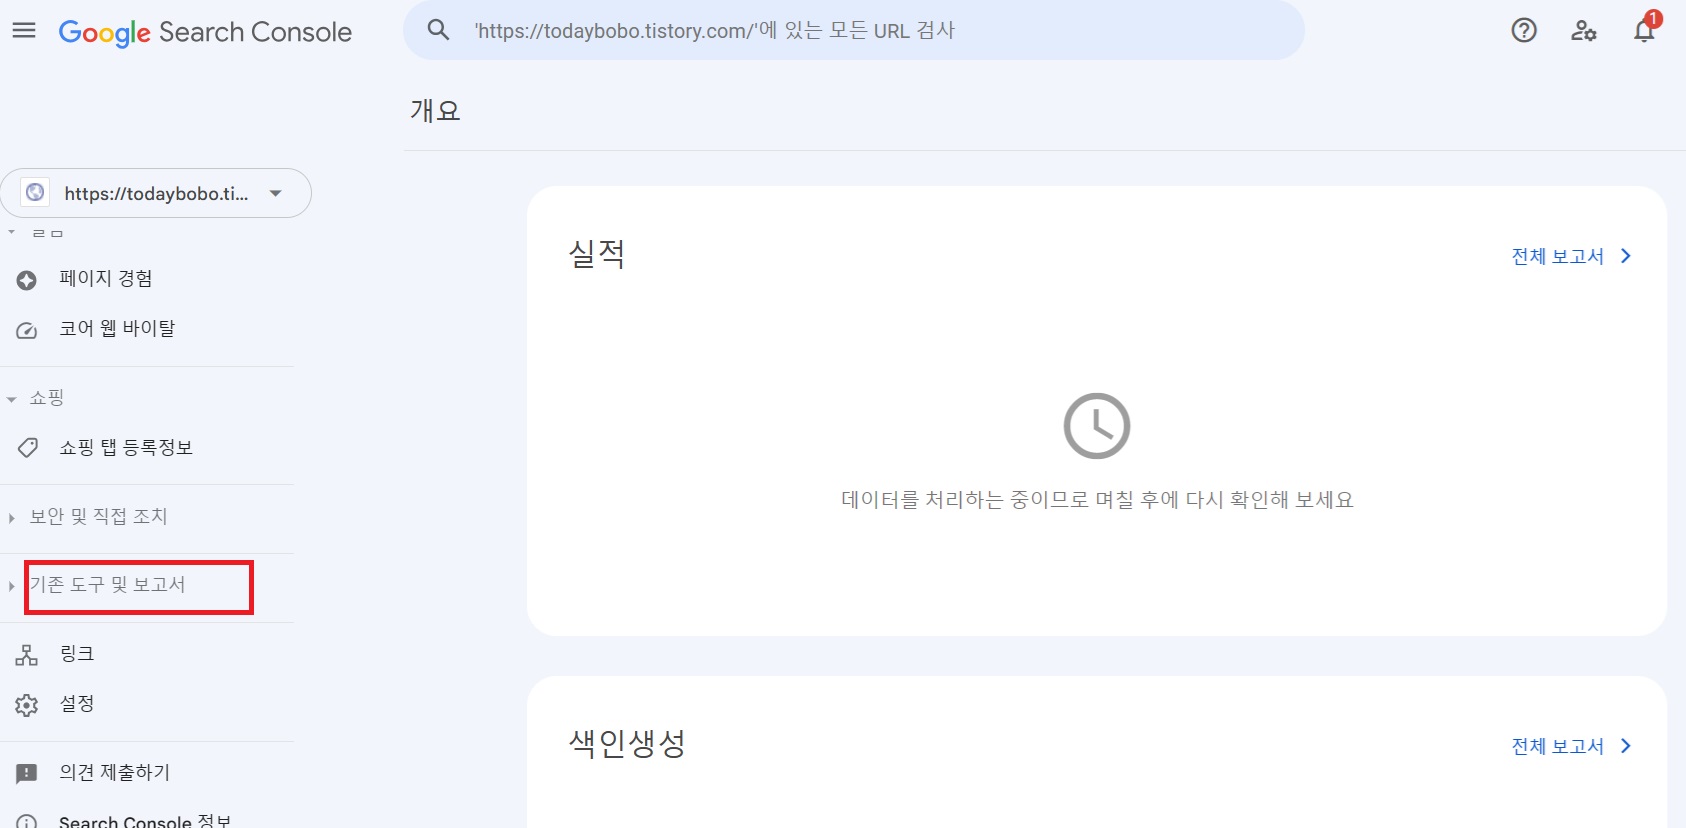The height and width of the screenshot is (828, 1686).
Task: Click the feedback speech bubble icon
Action: pos(27,773)
